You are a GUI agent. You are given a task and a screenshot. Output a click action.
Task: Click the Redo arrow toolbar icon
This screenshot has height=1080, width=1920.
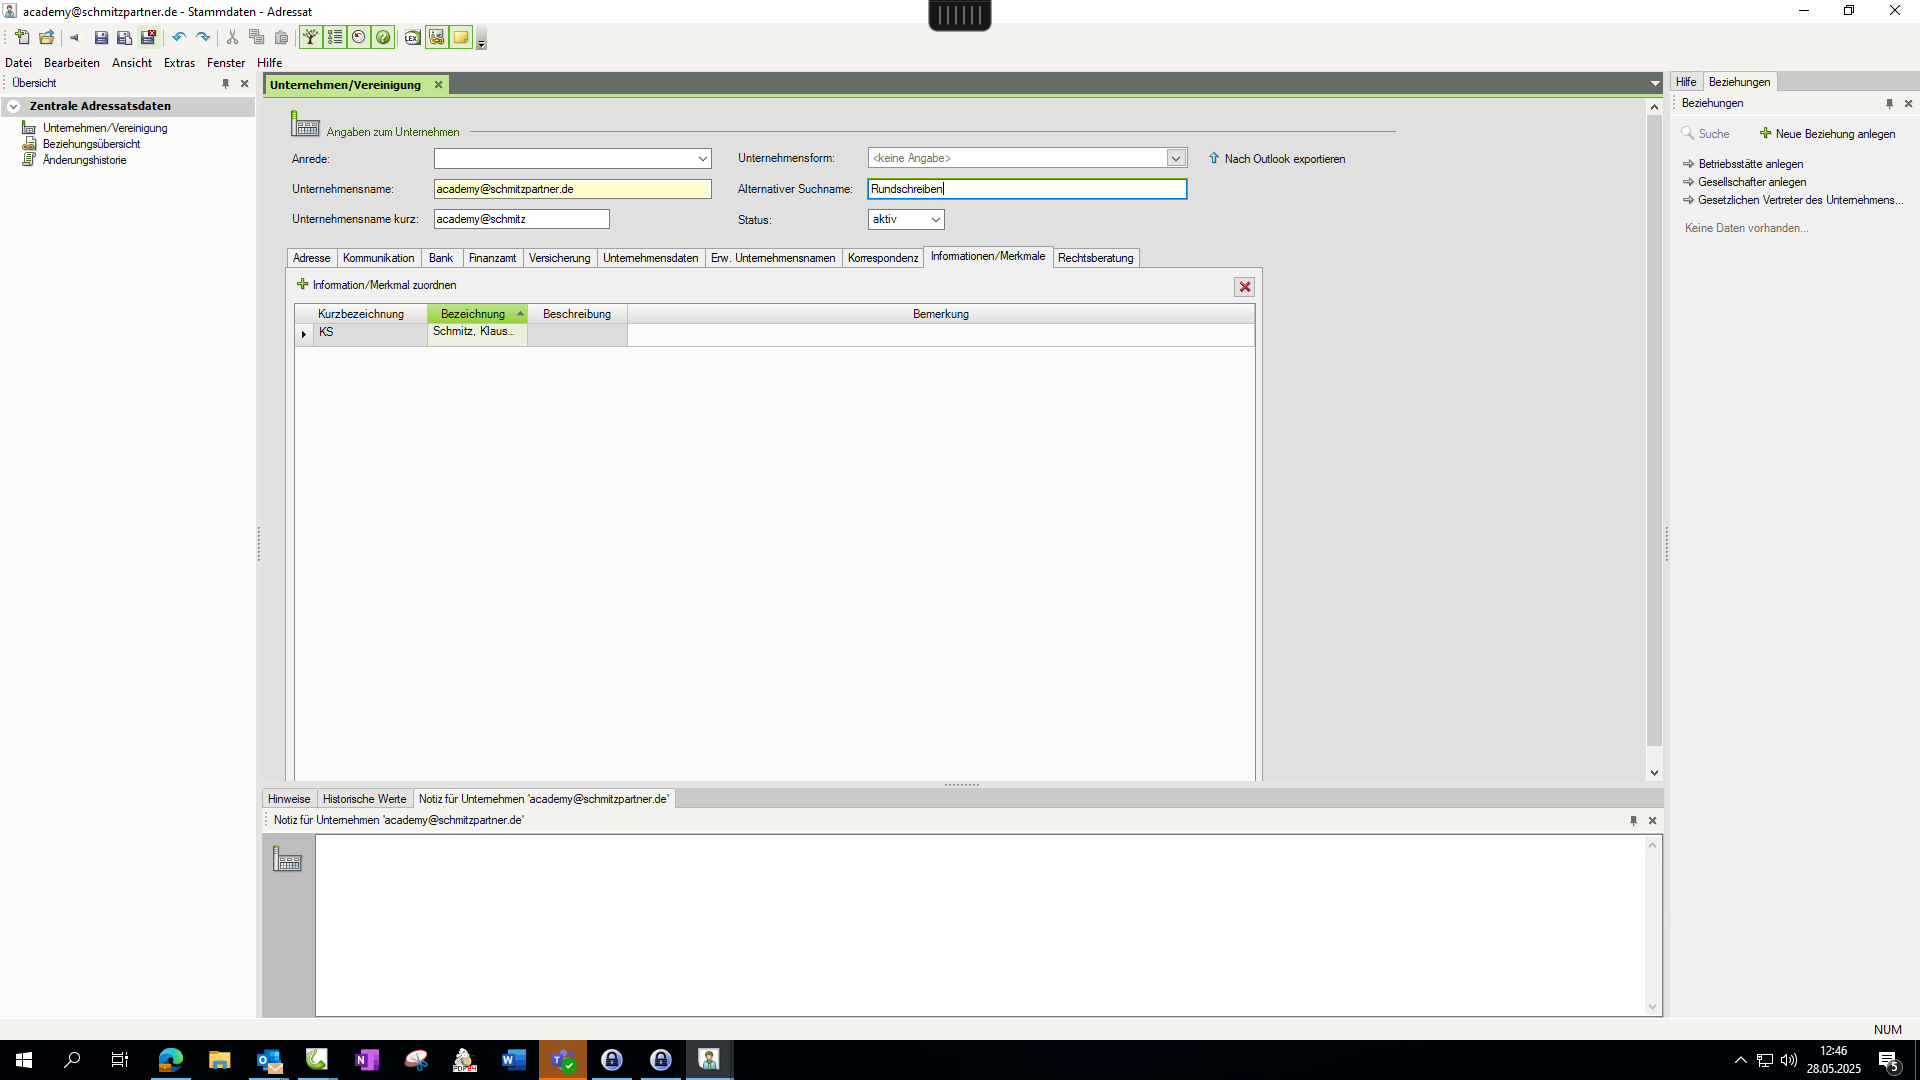coord(203,38)
